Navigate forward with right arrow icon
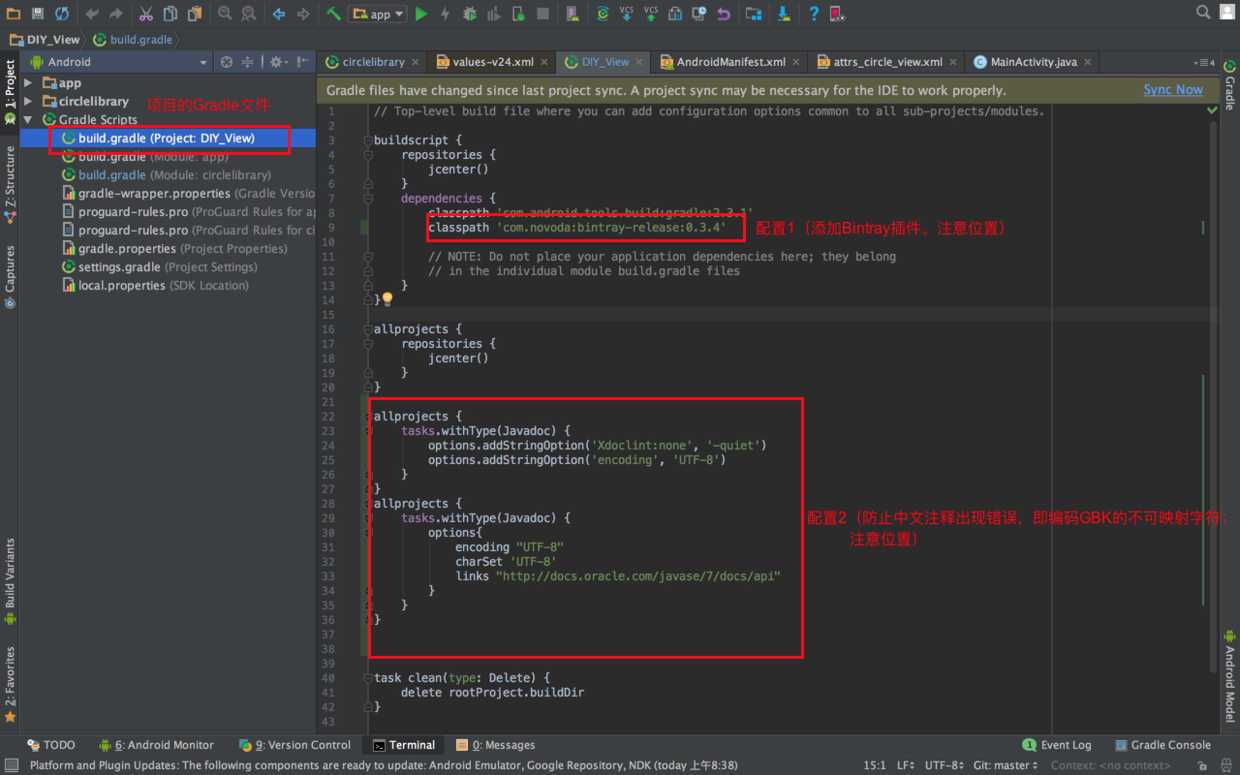This screenshot has width=1240, height=775. (x=303, y=14)
